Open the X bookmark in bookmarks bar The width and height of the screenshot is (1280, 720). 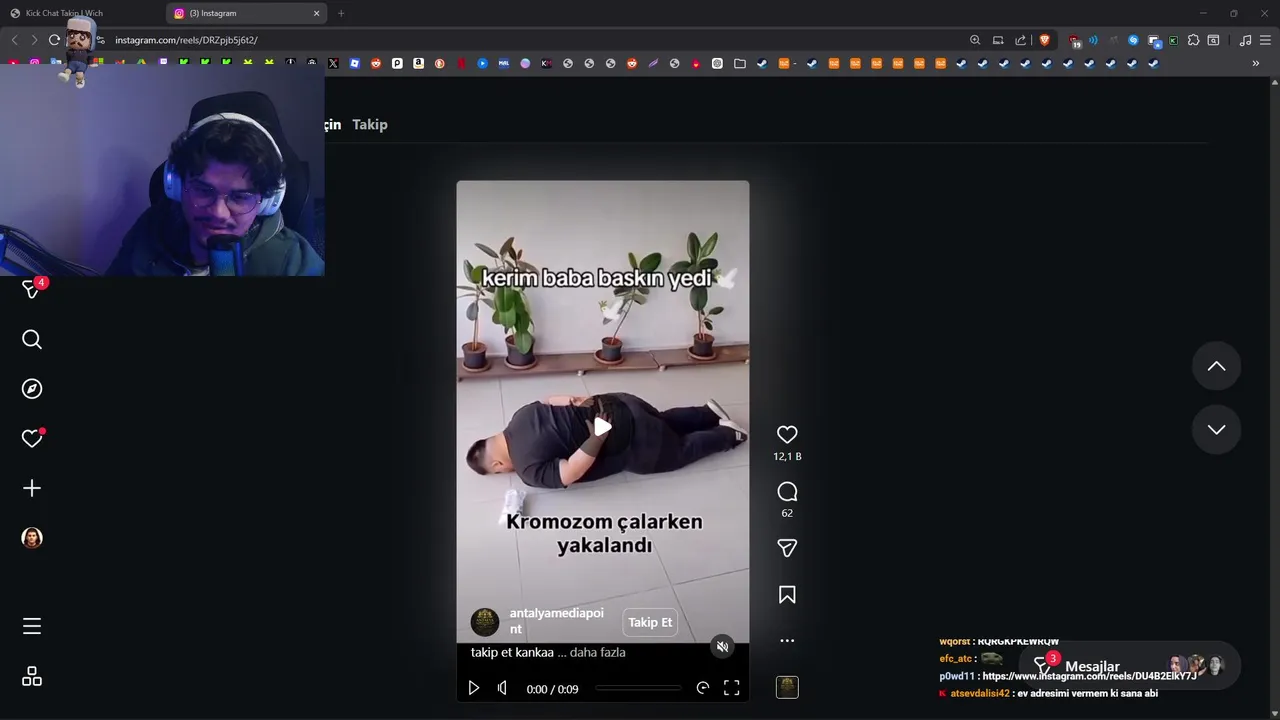[x=333, y=63]
